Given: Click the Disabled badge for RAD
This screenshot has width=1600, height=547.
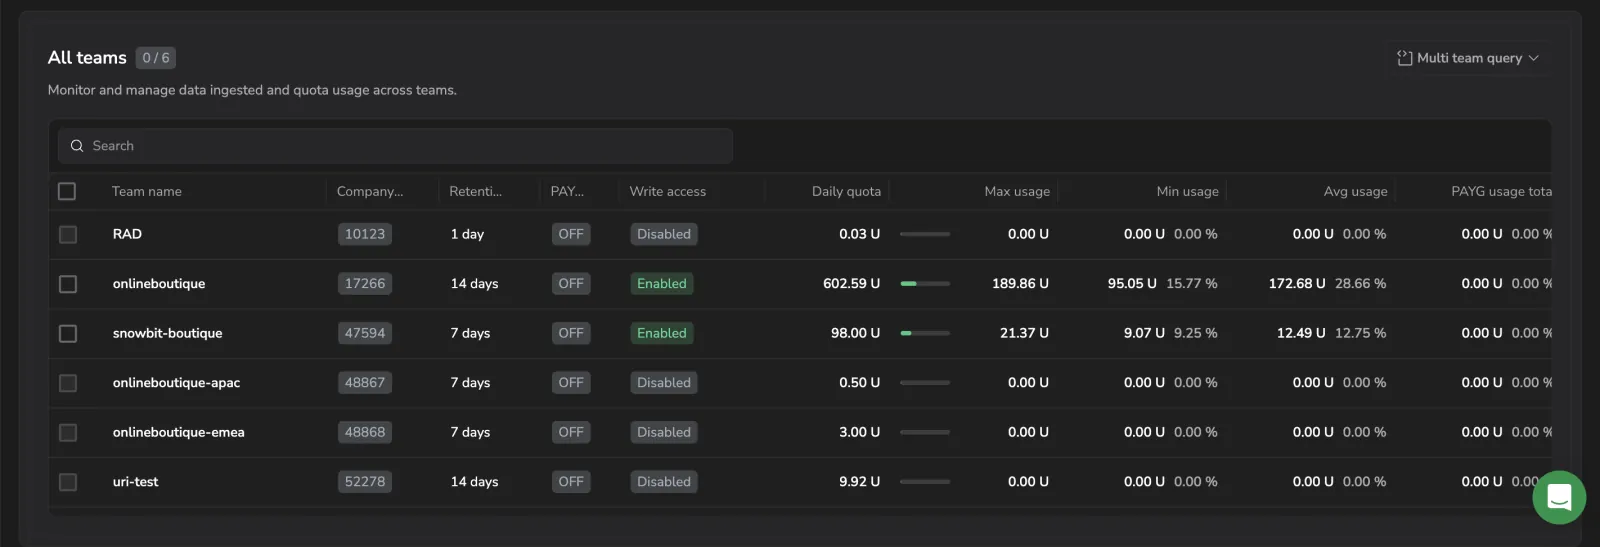Looking at the screenshot, I should 664,234.
